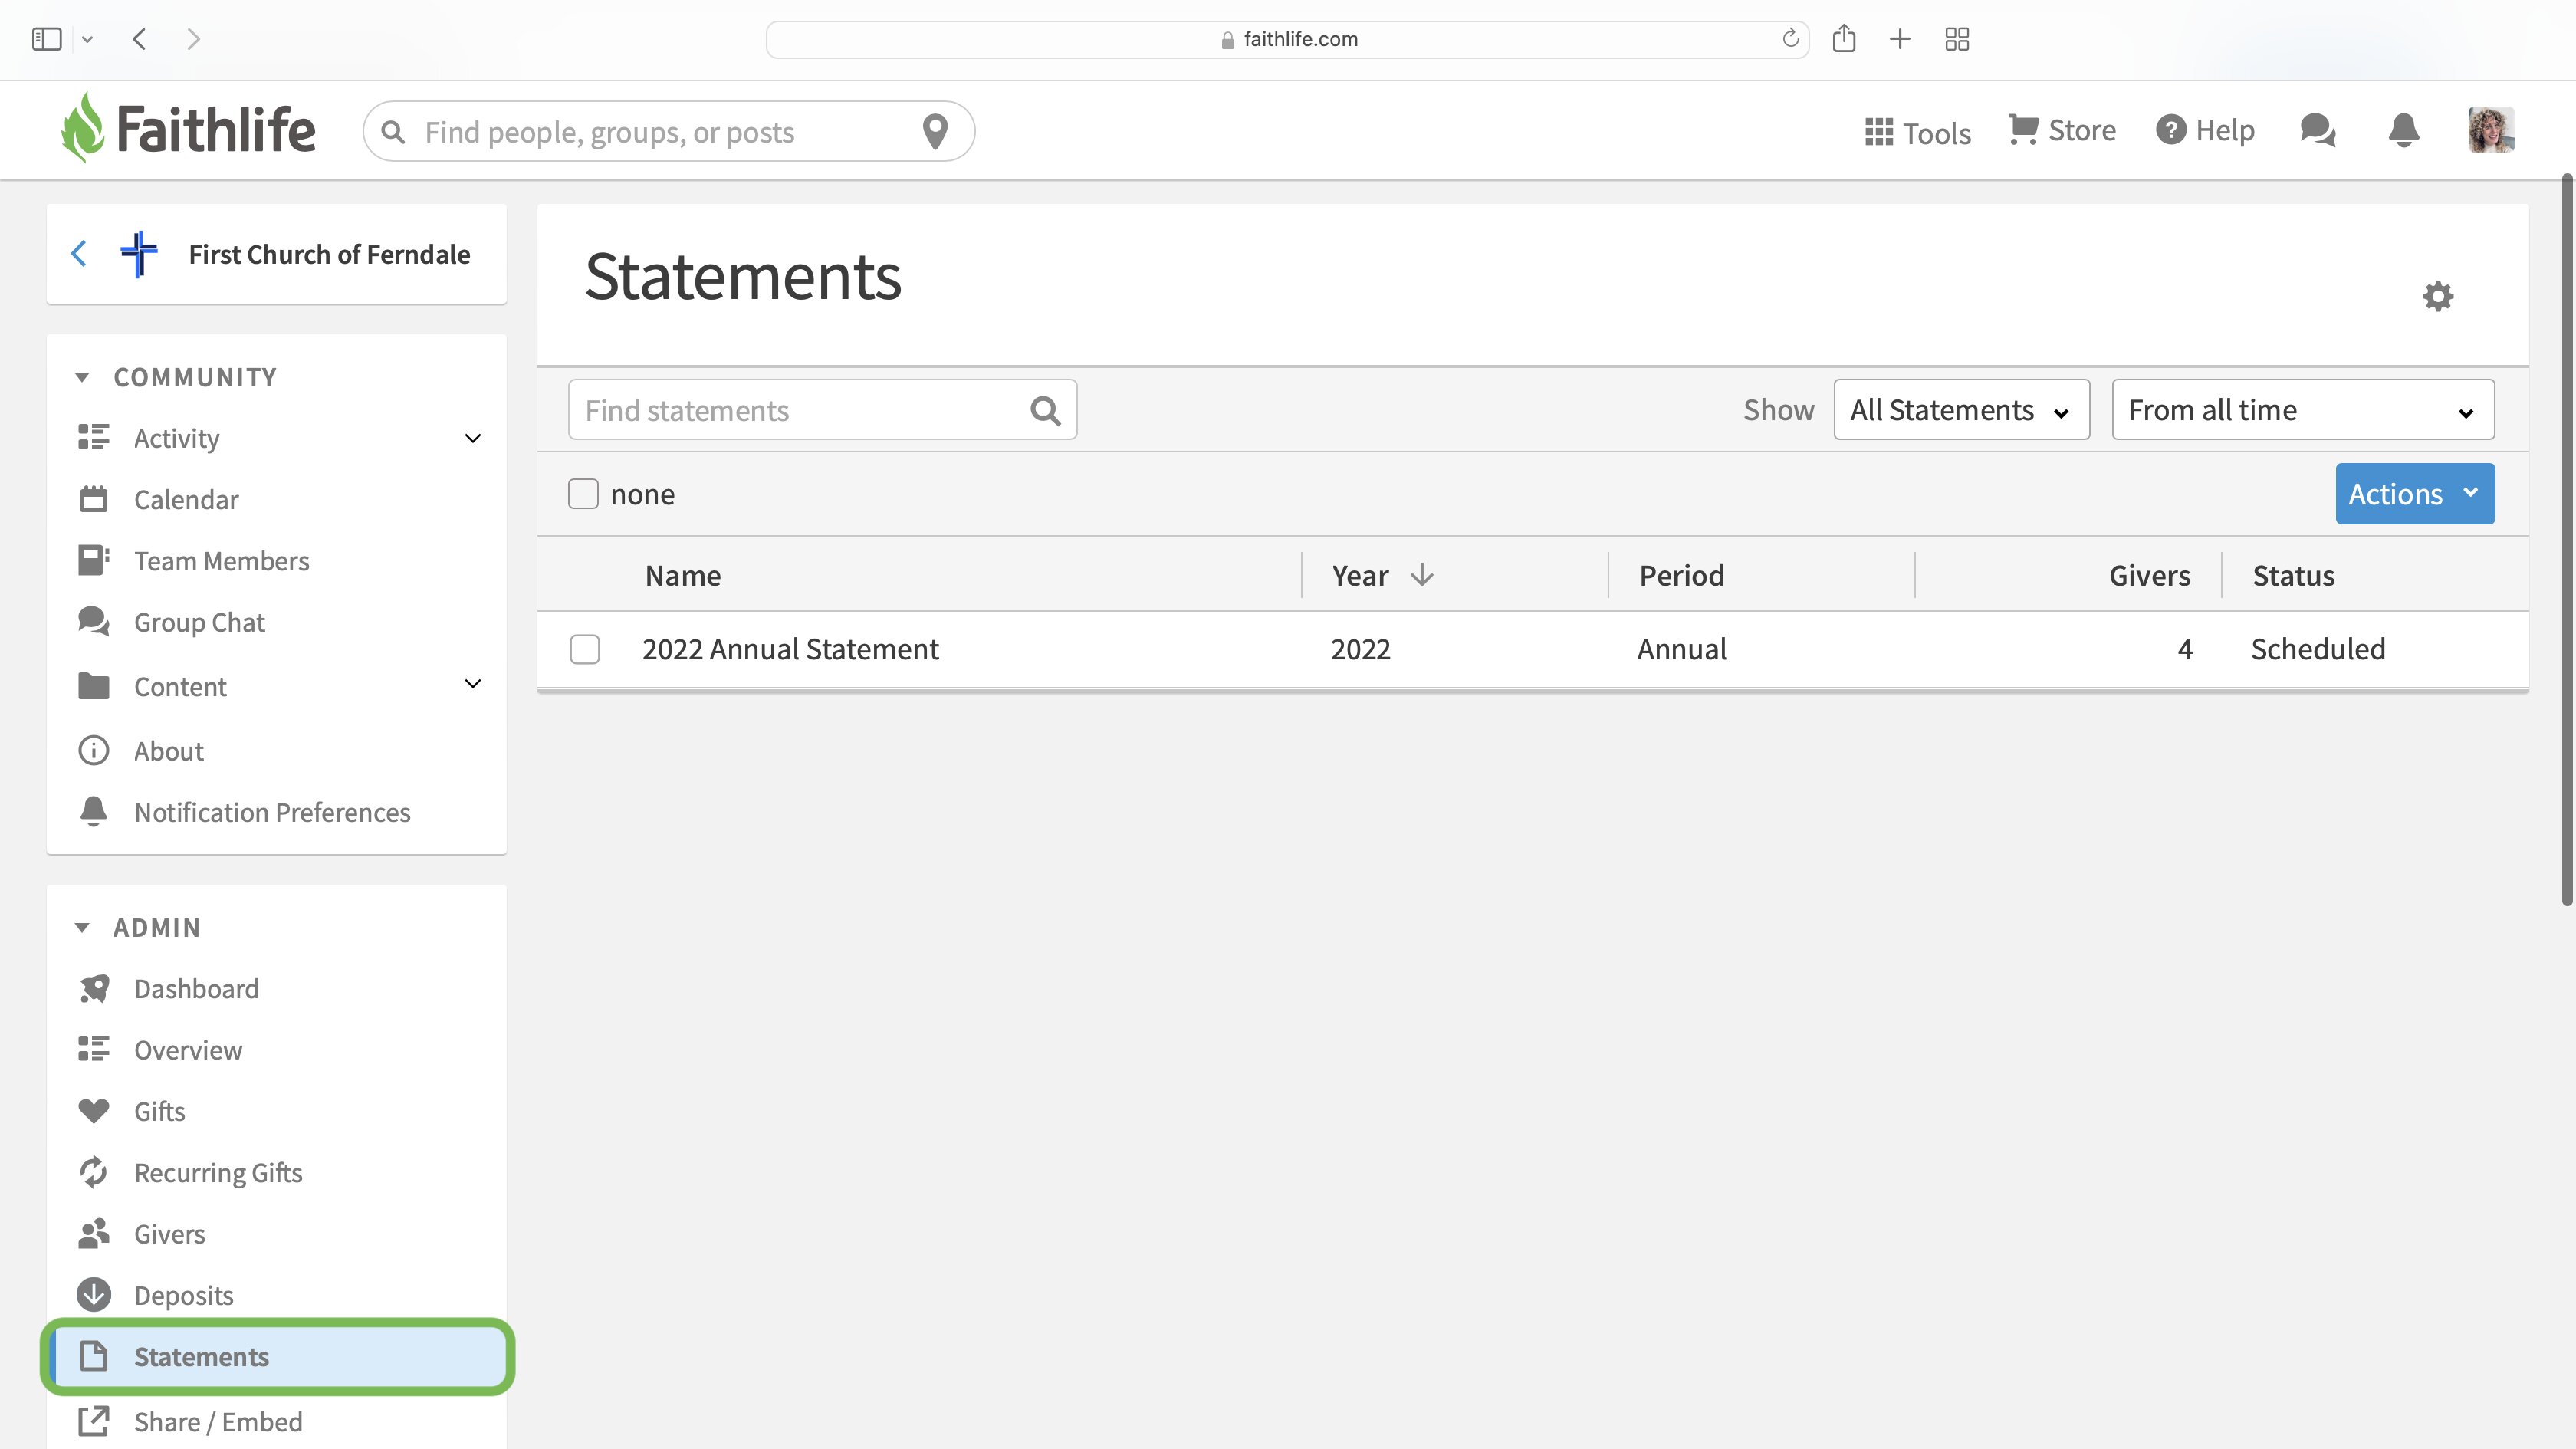This screenshot has width=2576, height=1449.
Task: Click the Annual period cell
Action: point(1681,649)
